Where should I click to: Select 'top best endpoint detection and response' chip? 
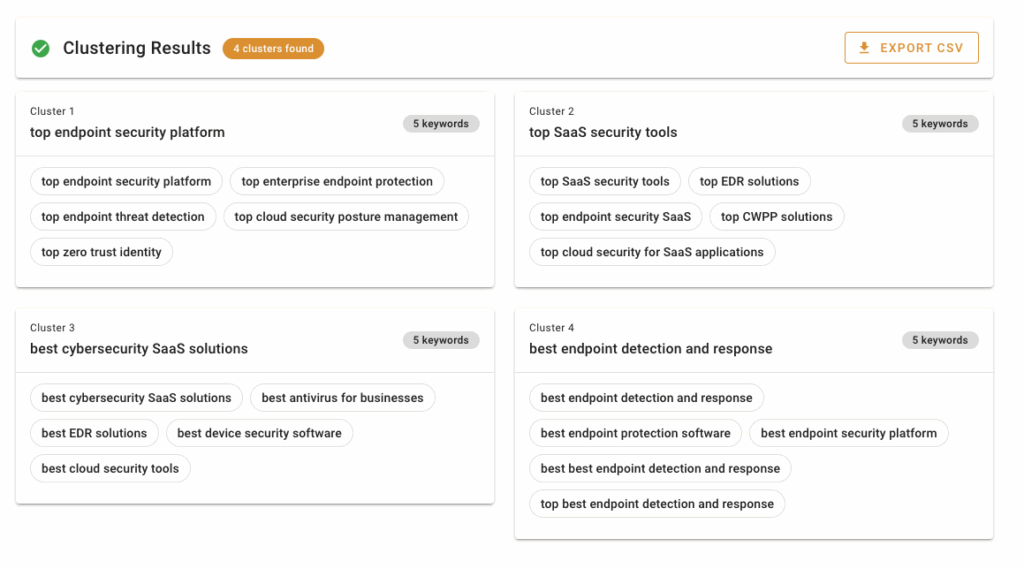coord(657,504)
